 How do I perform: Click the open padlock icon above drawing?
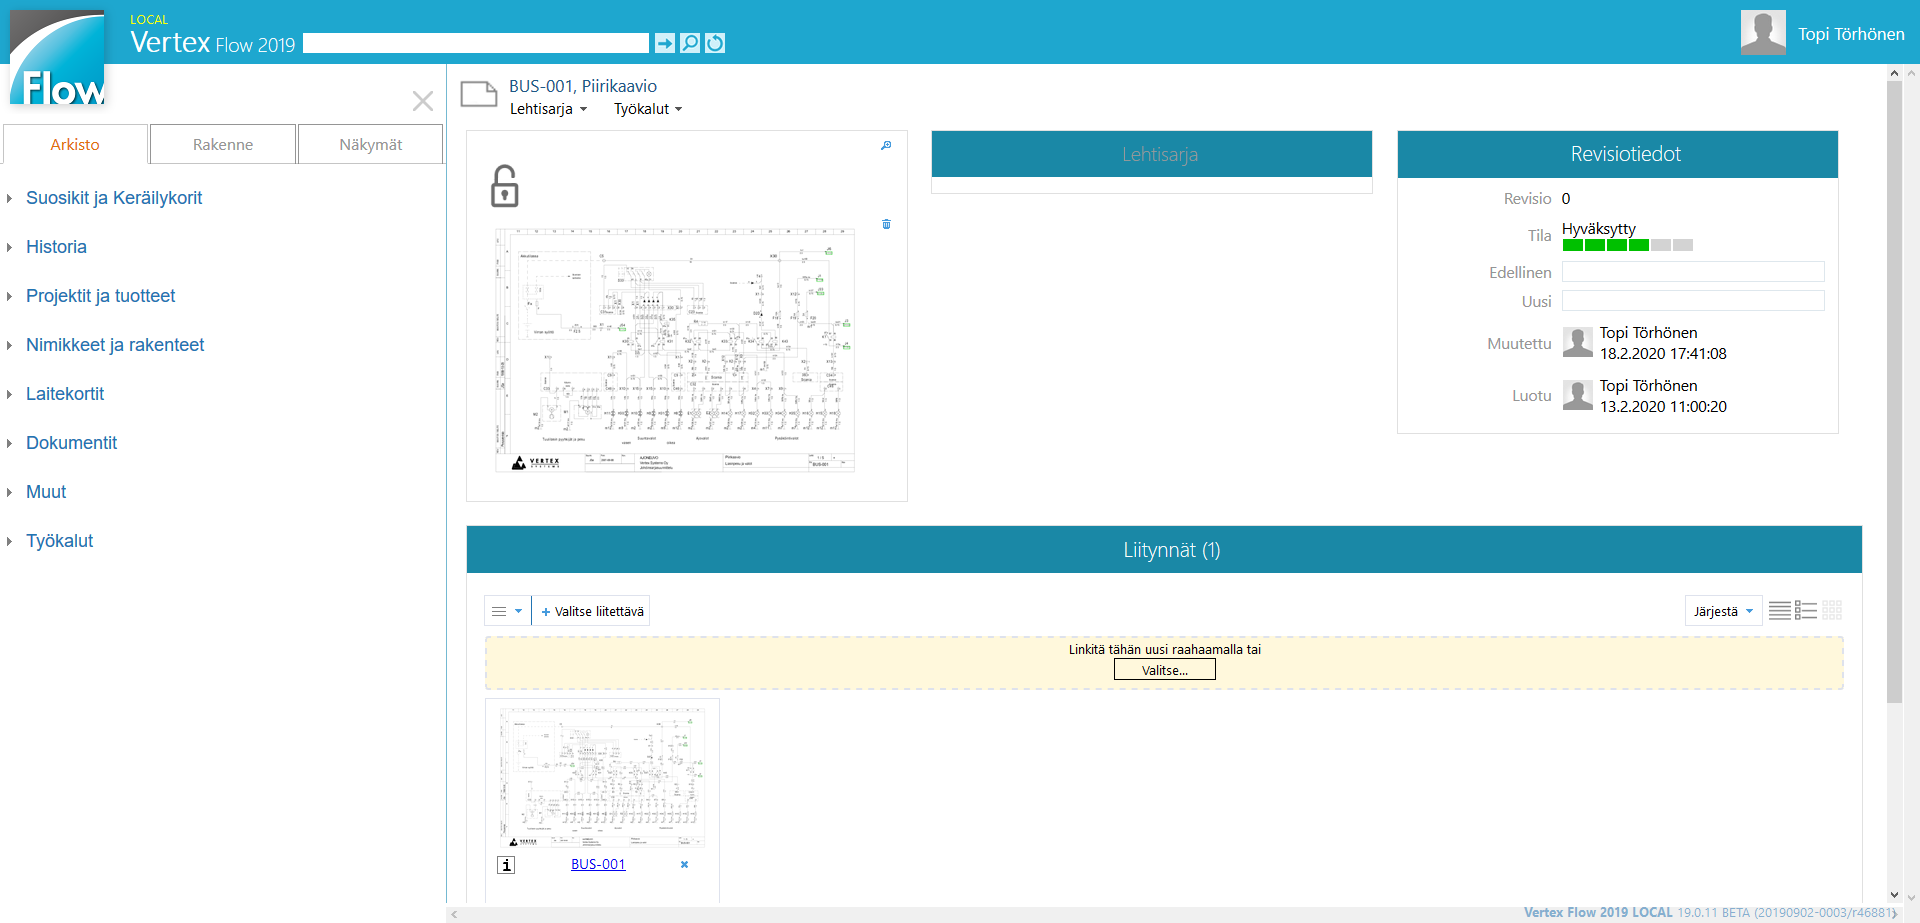pyautogui.click(x=505, y=187)
